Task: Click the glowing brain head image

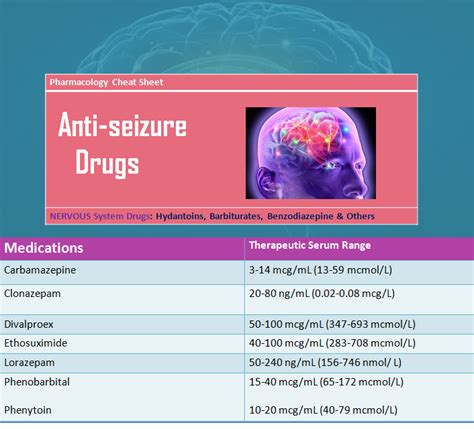Action: (311, 153)
